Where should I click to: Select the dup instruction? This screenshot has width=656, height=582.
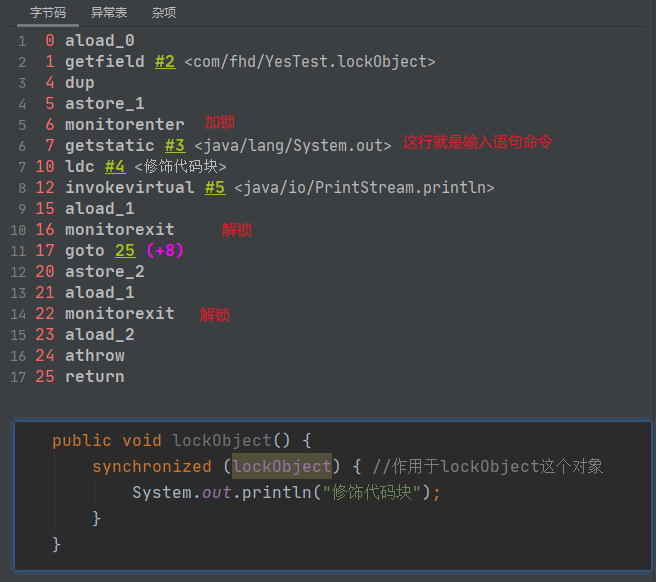tap(79, 83)
